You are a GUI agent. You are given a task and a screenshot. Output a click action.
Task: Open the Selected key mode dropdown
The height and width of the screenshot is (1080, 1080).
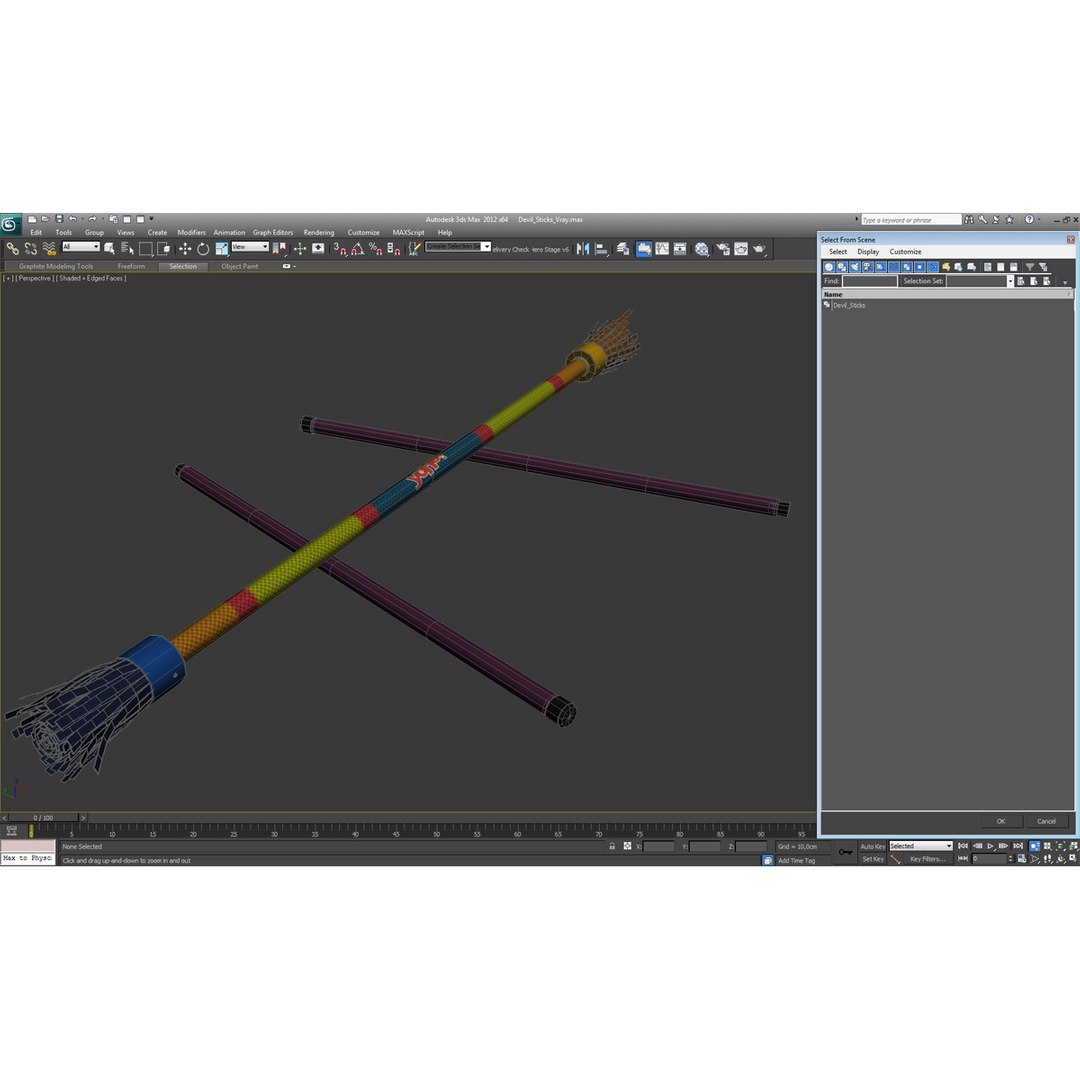point(921,846)
